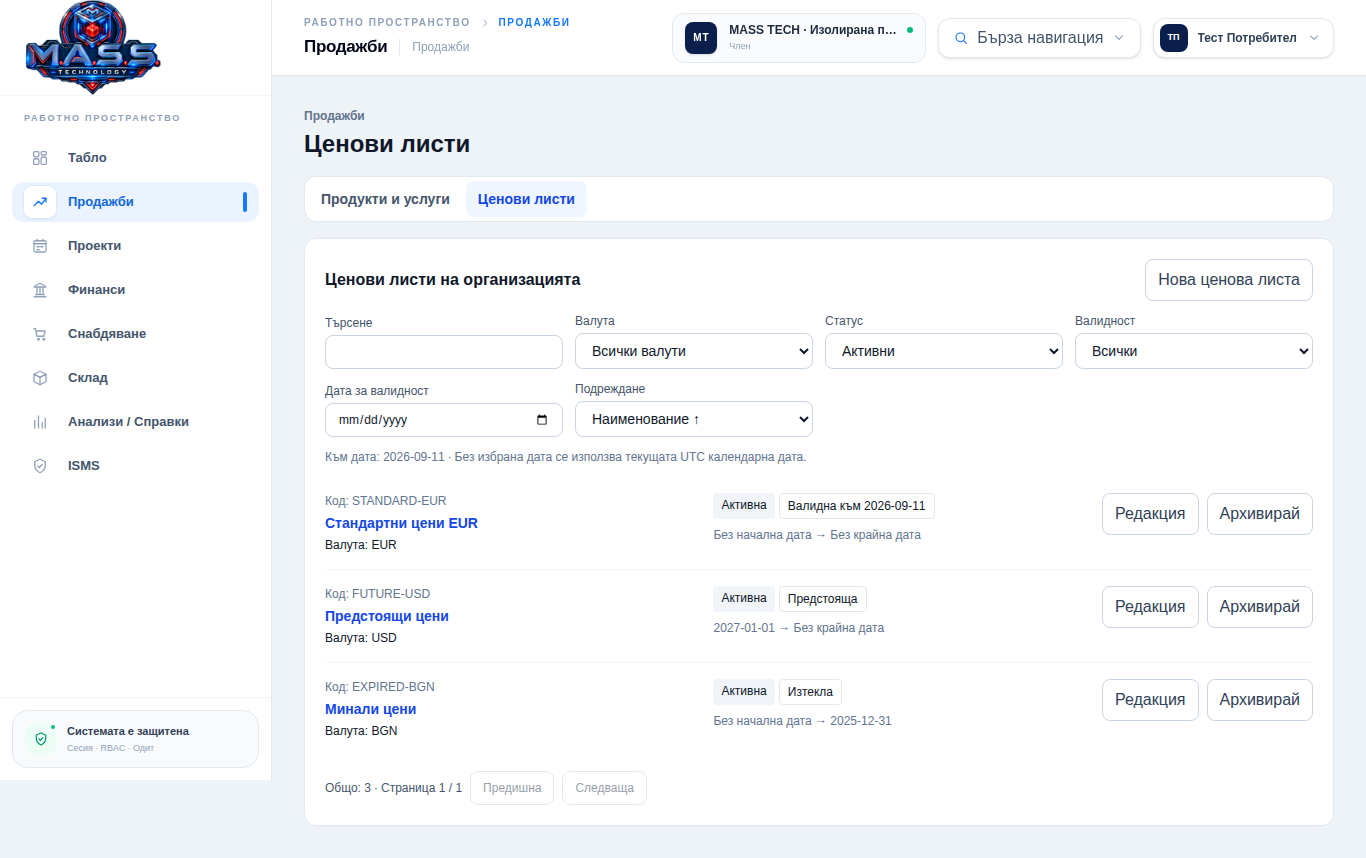The height and width of the screenshot is (858, 1366).
Task: Click the magnifier icon in Бърза навигация
Action: (x=961, y=38)
